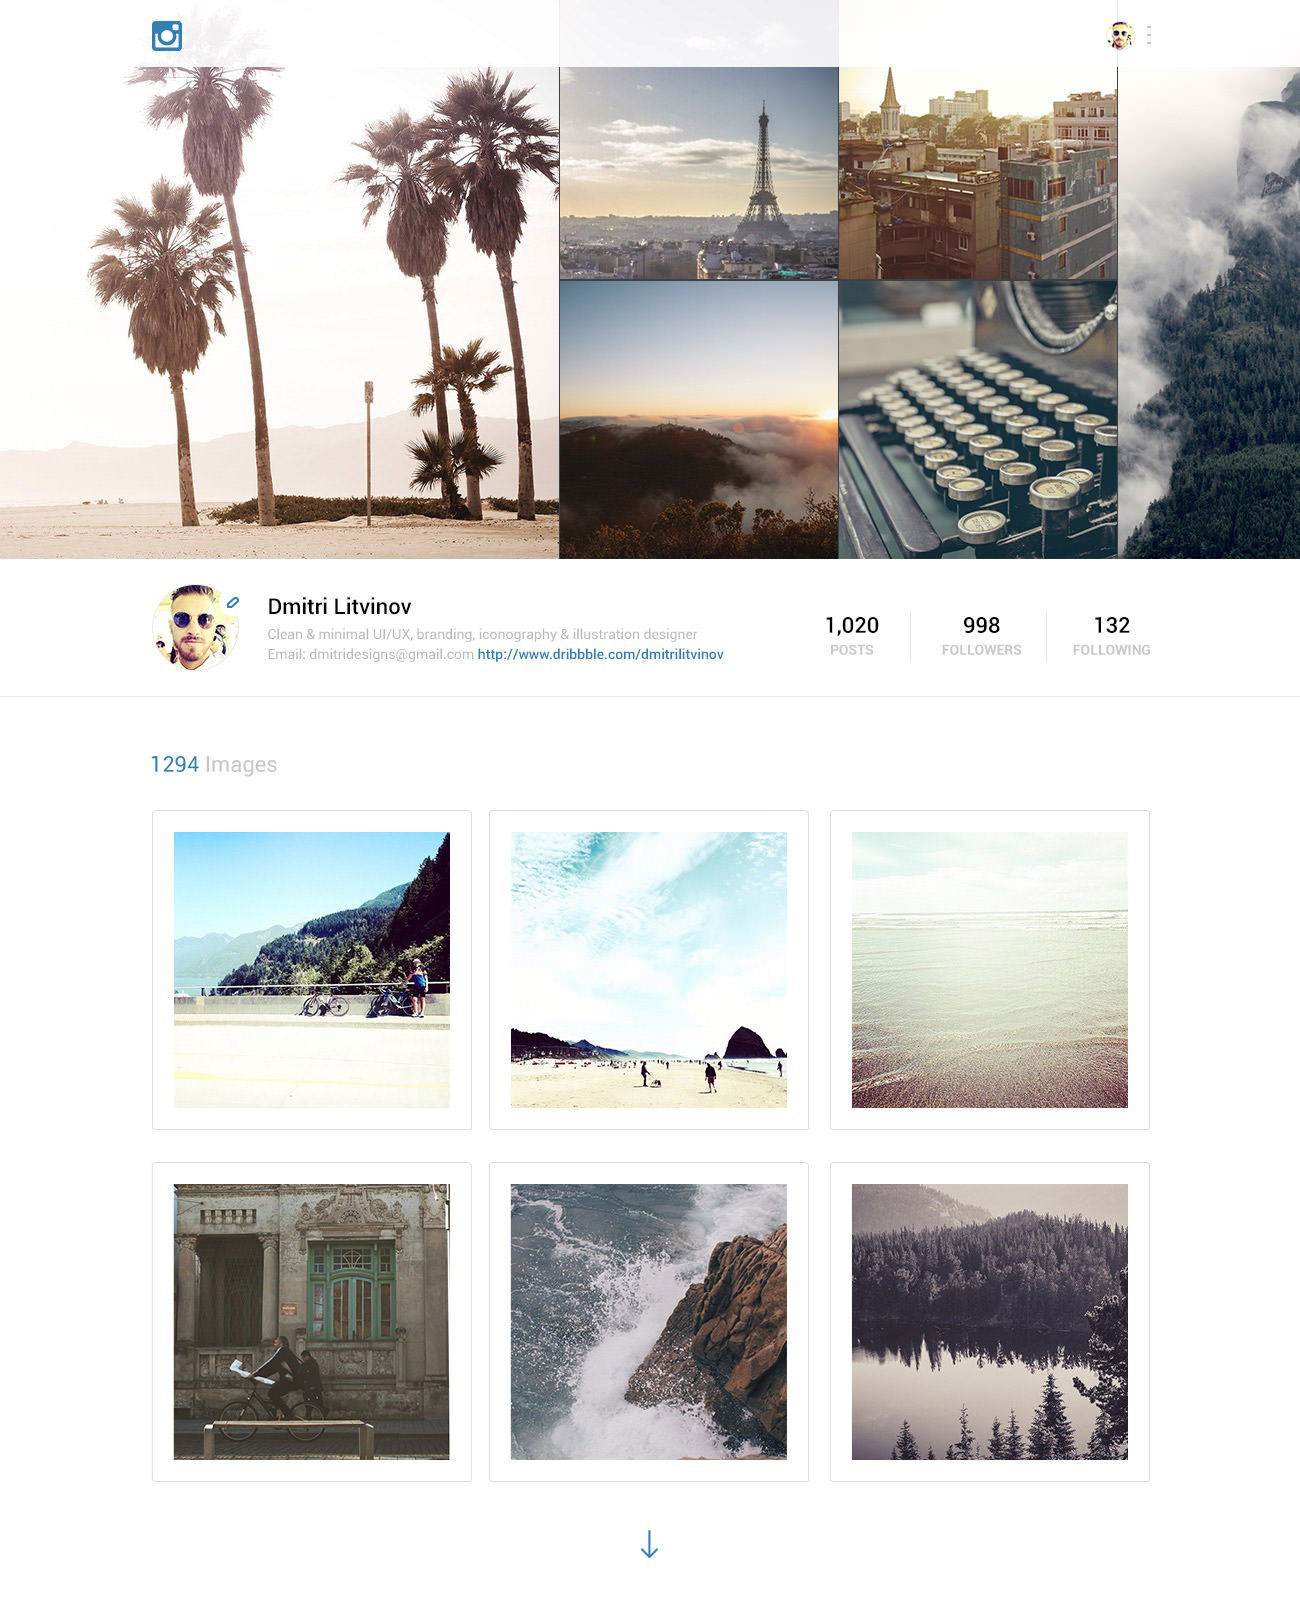
Task: Click the 1294 Images heading
Action: coord(214,764)
